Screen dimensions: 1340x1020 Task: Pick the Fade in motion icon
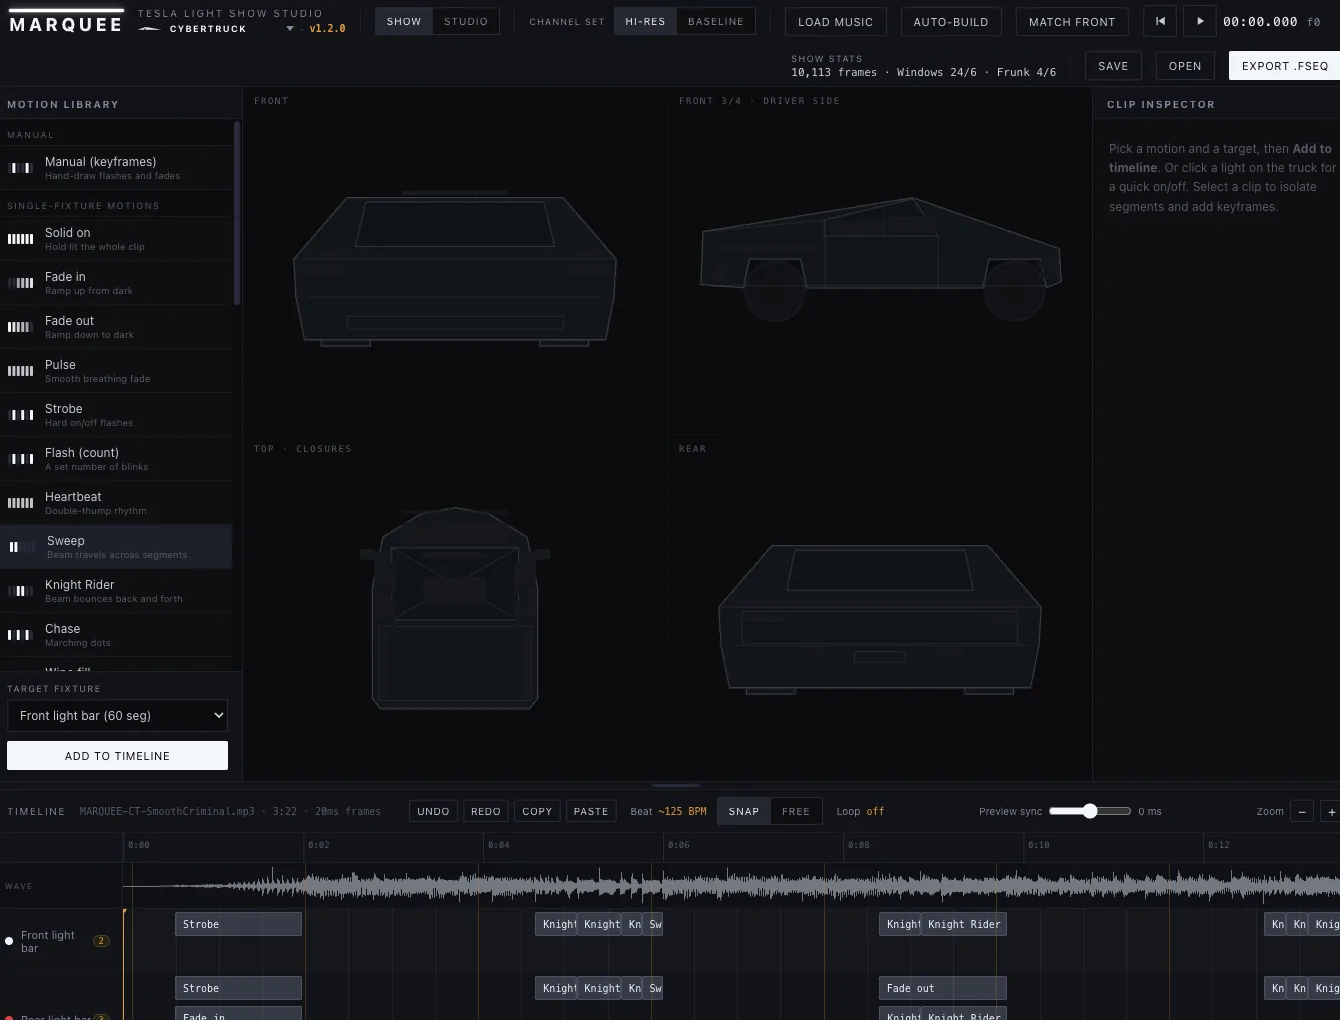pos(20,283)
